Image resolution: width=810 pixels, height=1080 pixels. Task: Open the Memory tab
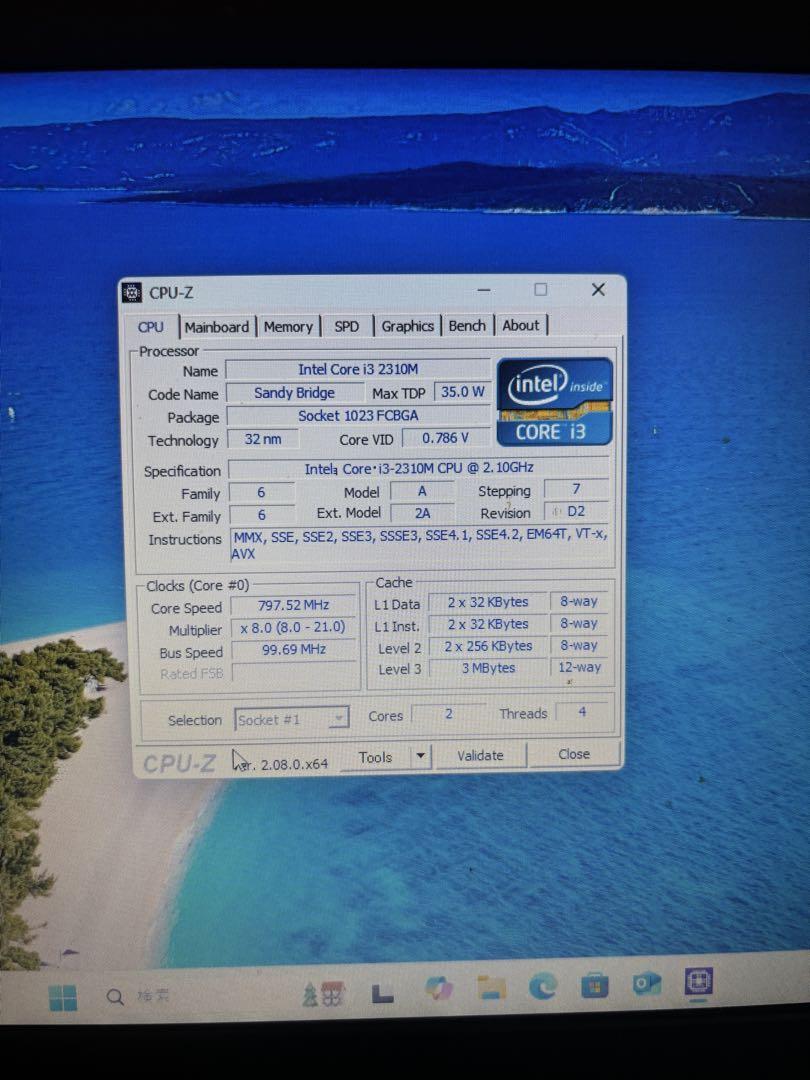click(x=289, y=326)
